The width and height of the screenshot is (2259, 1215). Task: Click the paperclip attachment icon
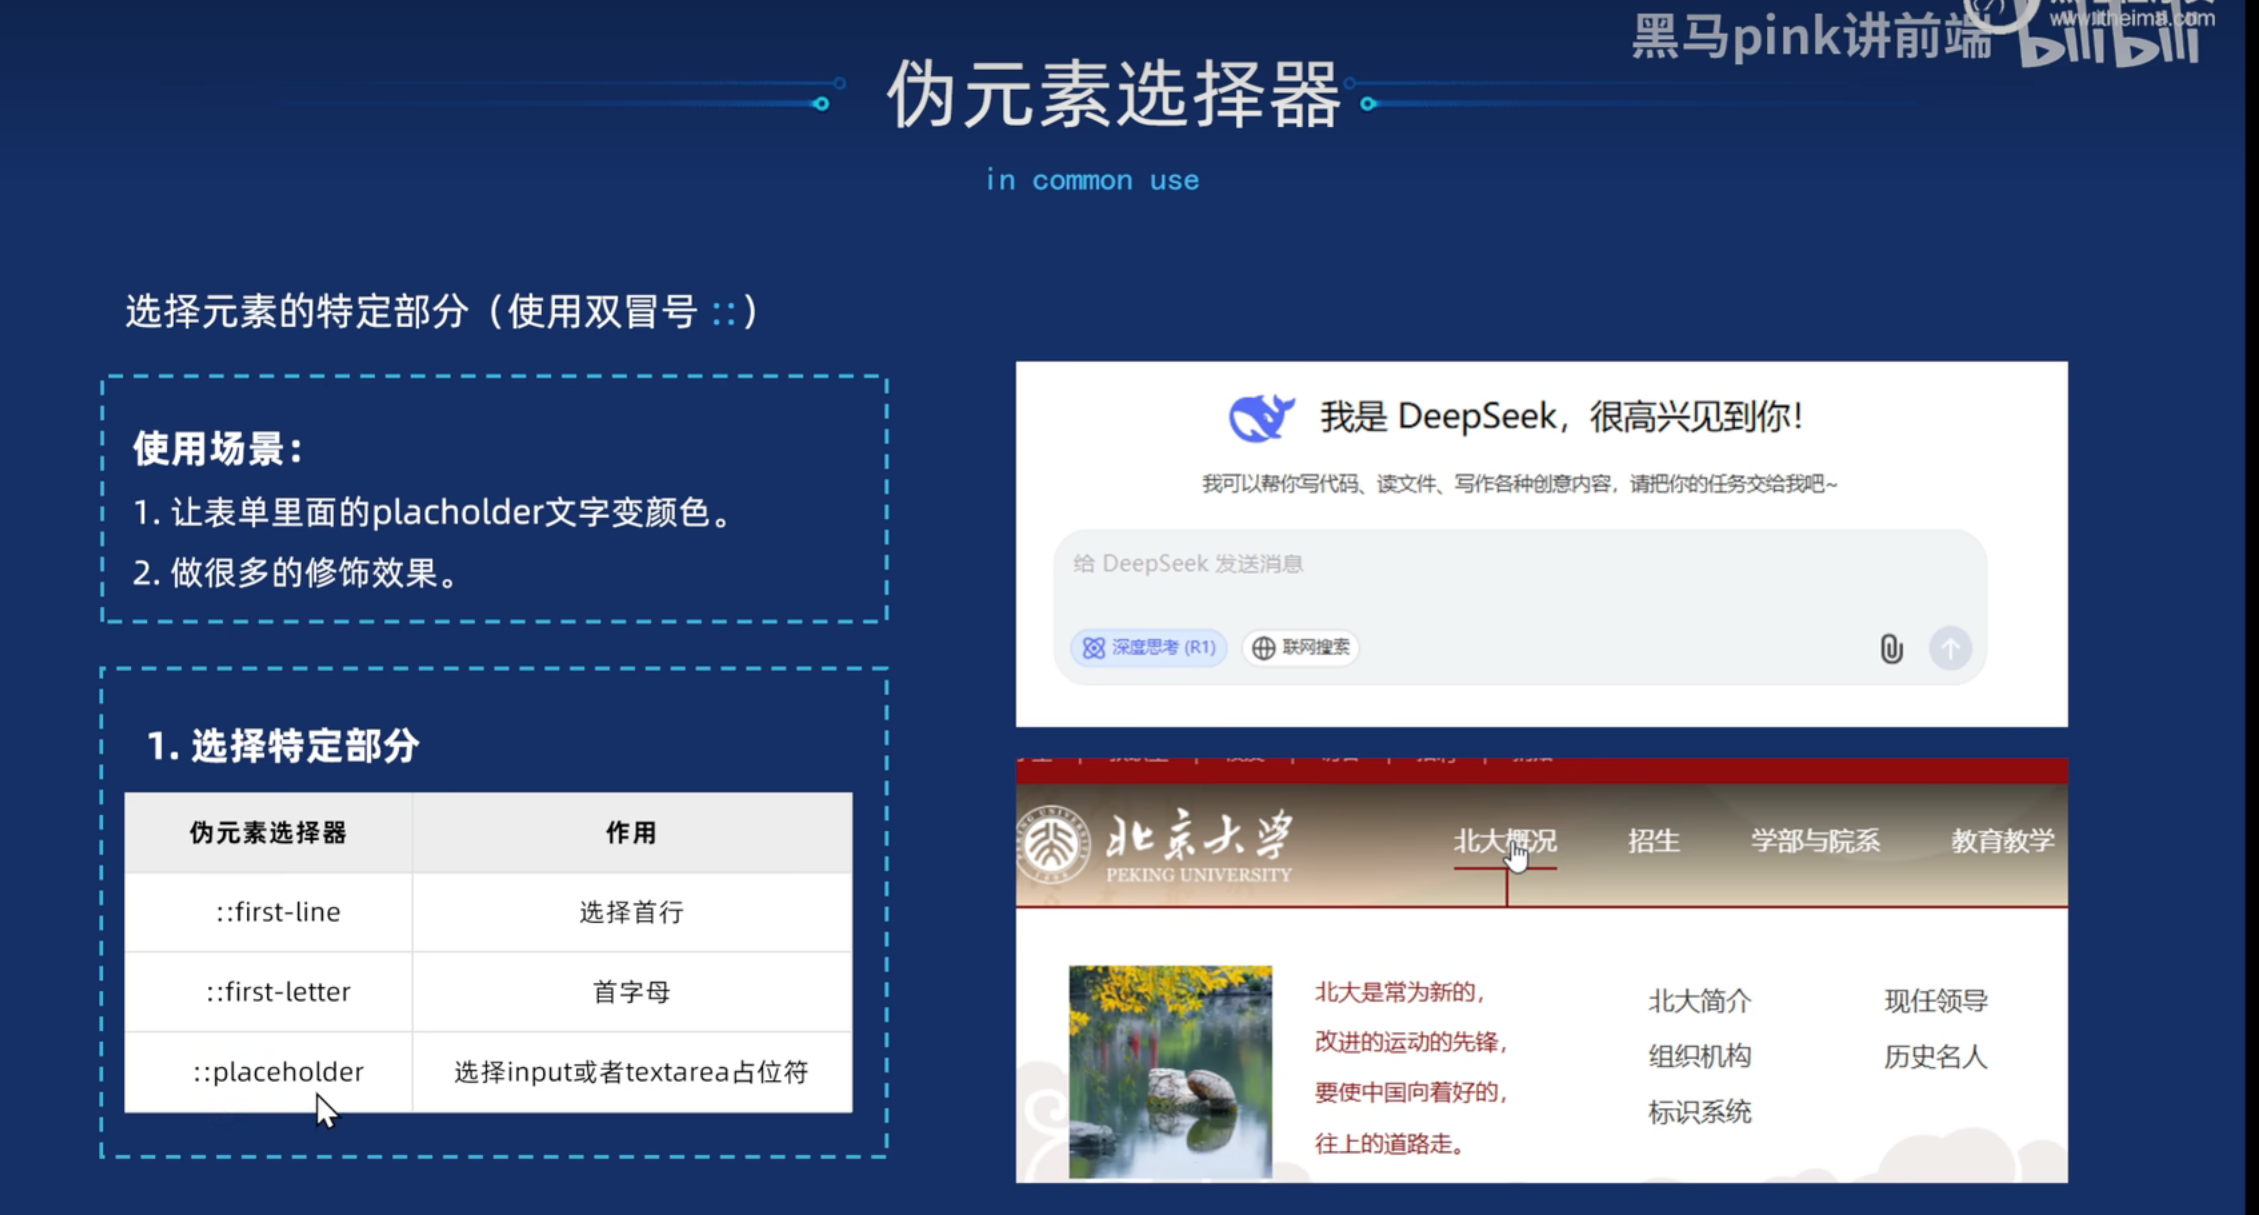[x=1890, y=649]
